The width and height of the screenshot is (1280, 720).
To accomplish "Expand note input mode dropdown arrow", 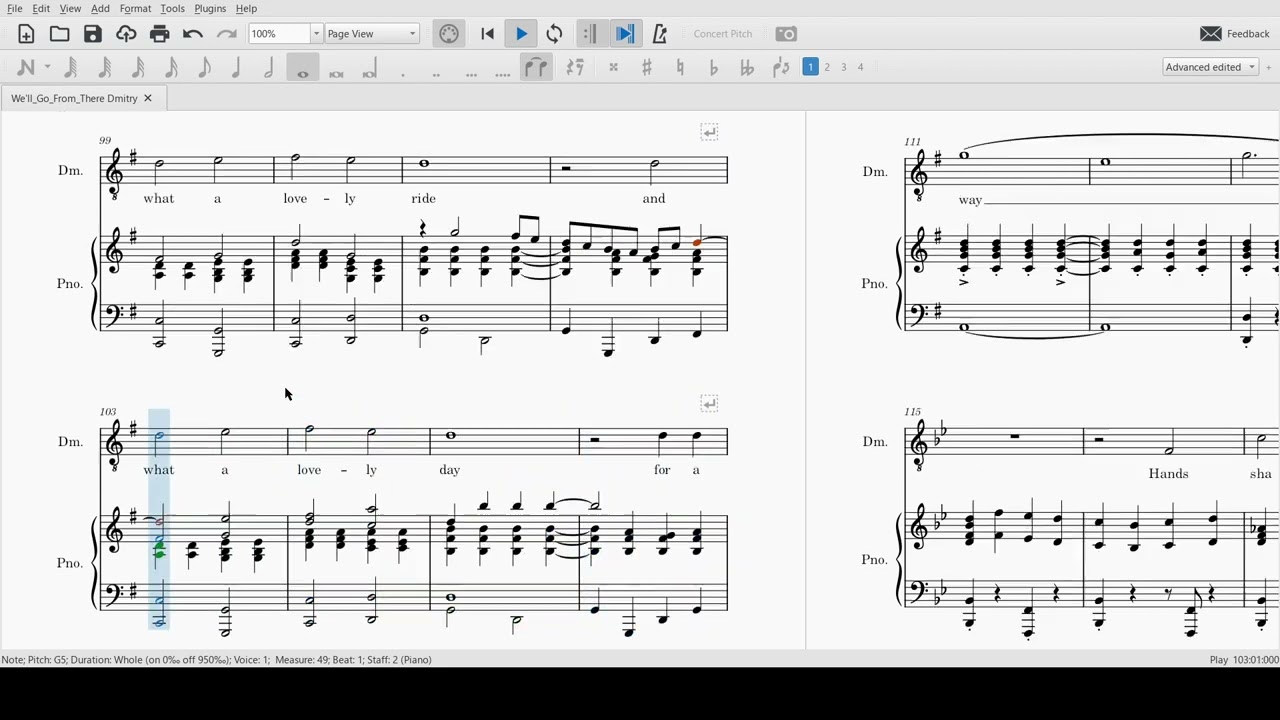I will point(47,67).
